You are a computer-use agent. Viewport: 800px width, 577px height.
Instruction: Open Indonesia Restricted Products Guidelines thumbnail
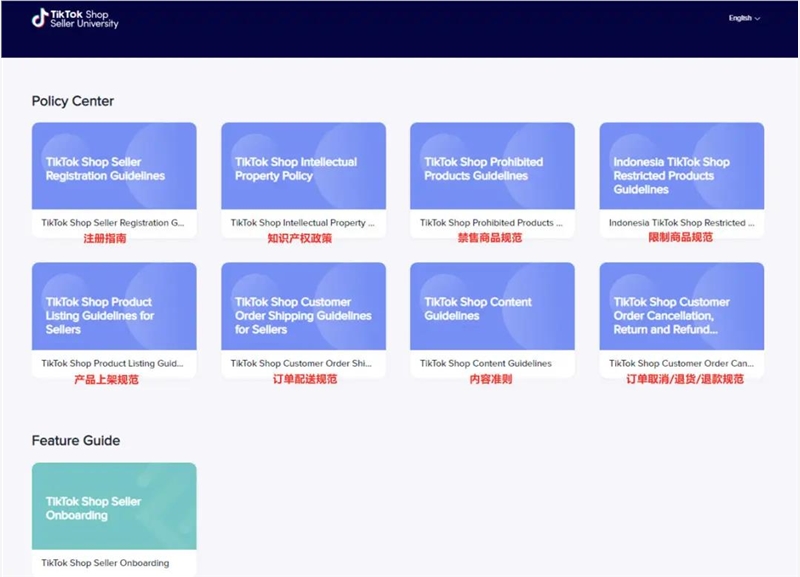681,166
